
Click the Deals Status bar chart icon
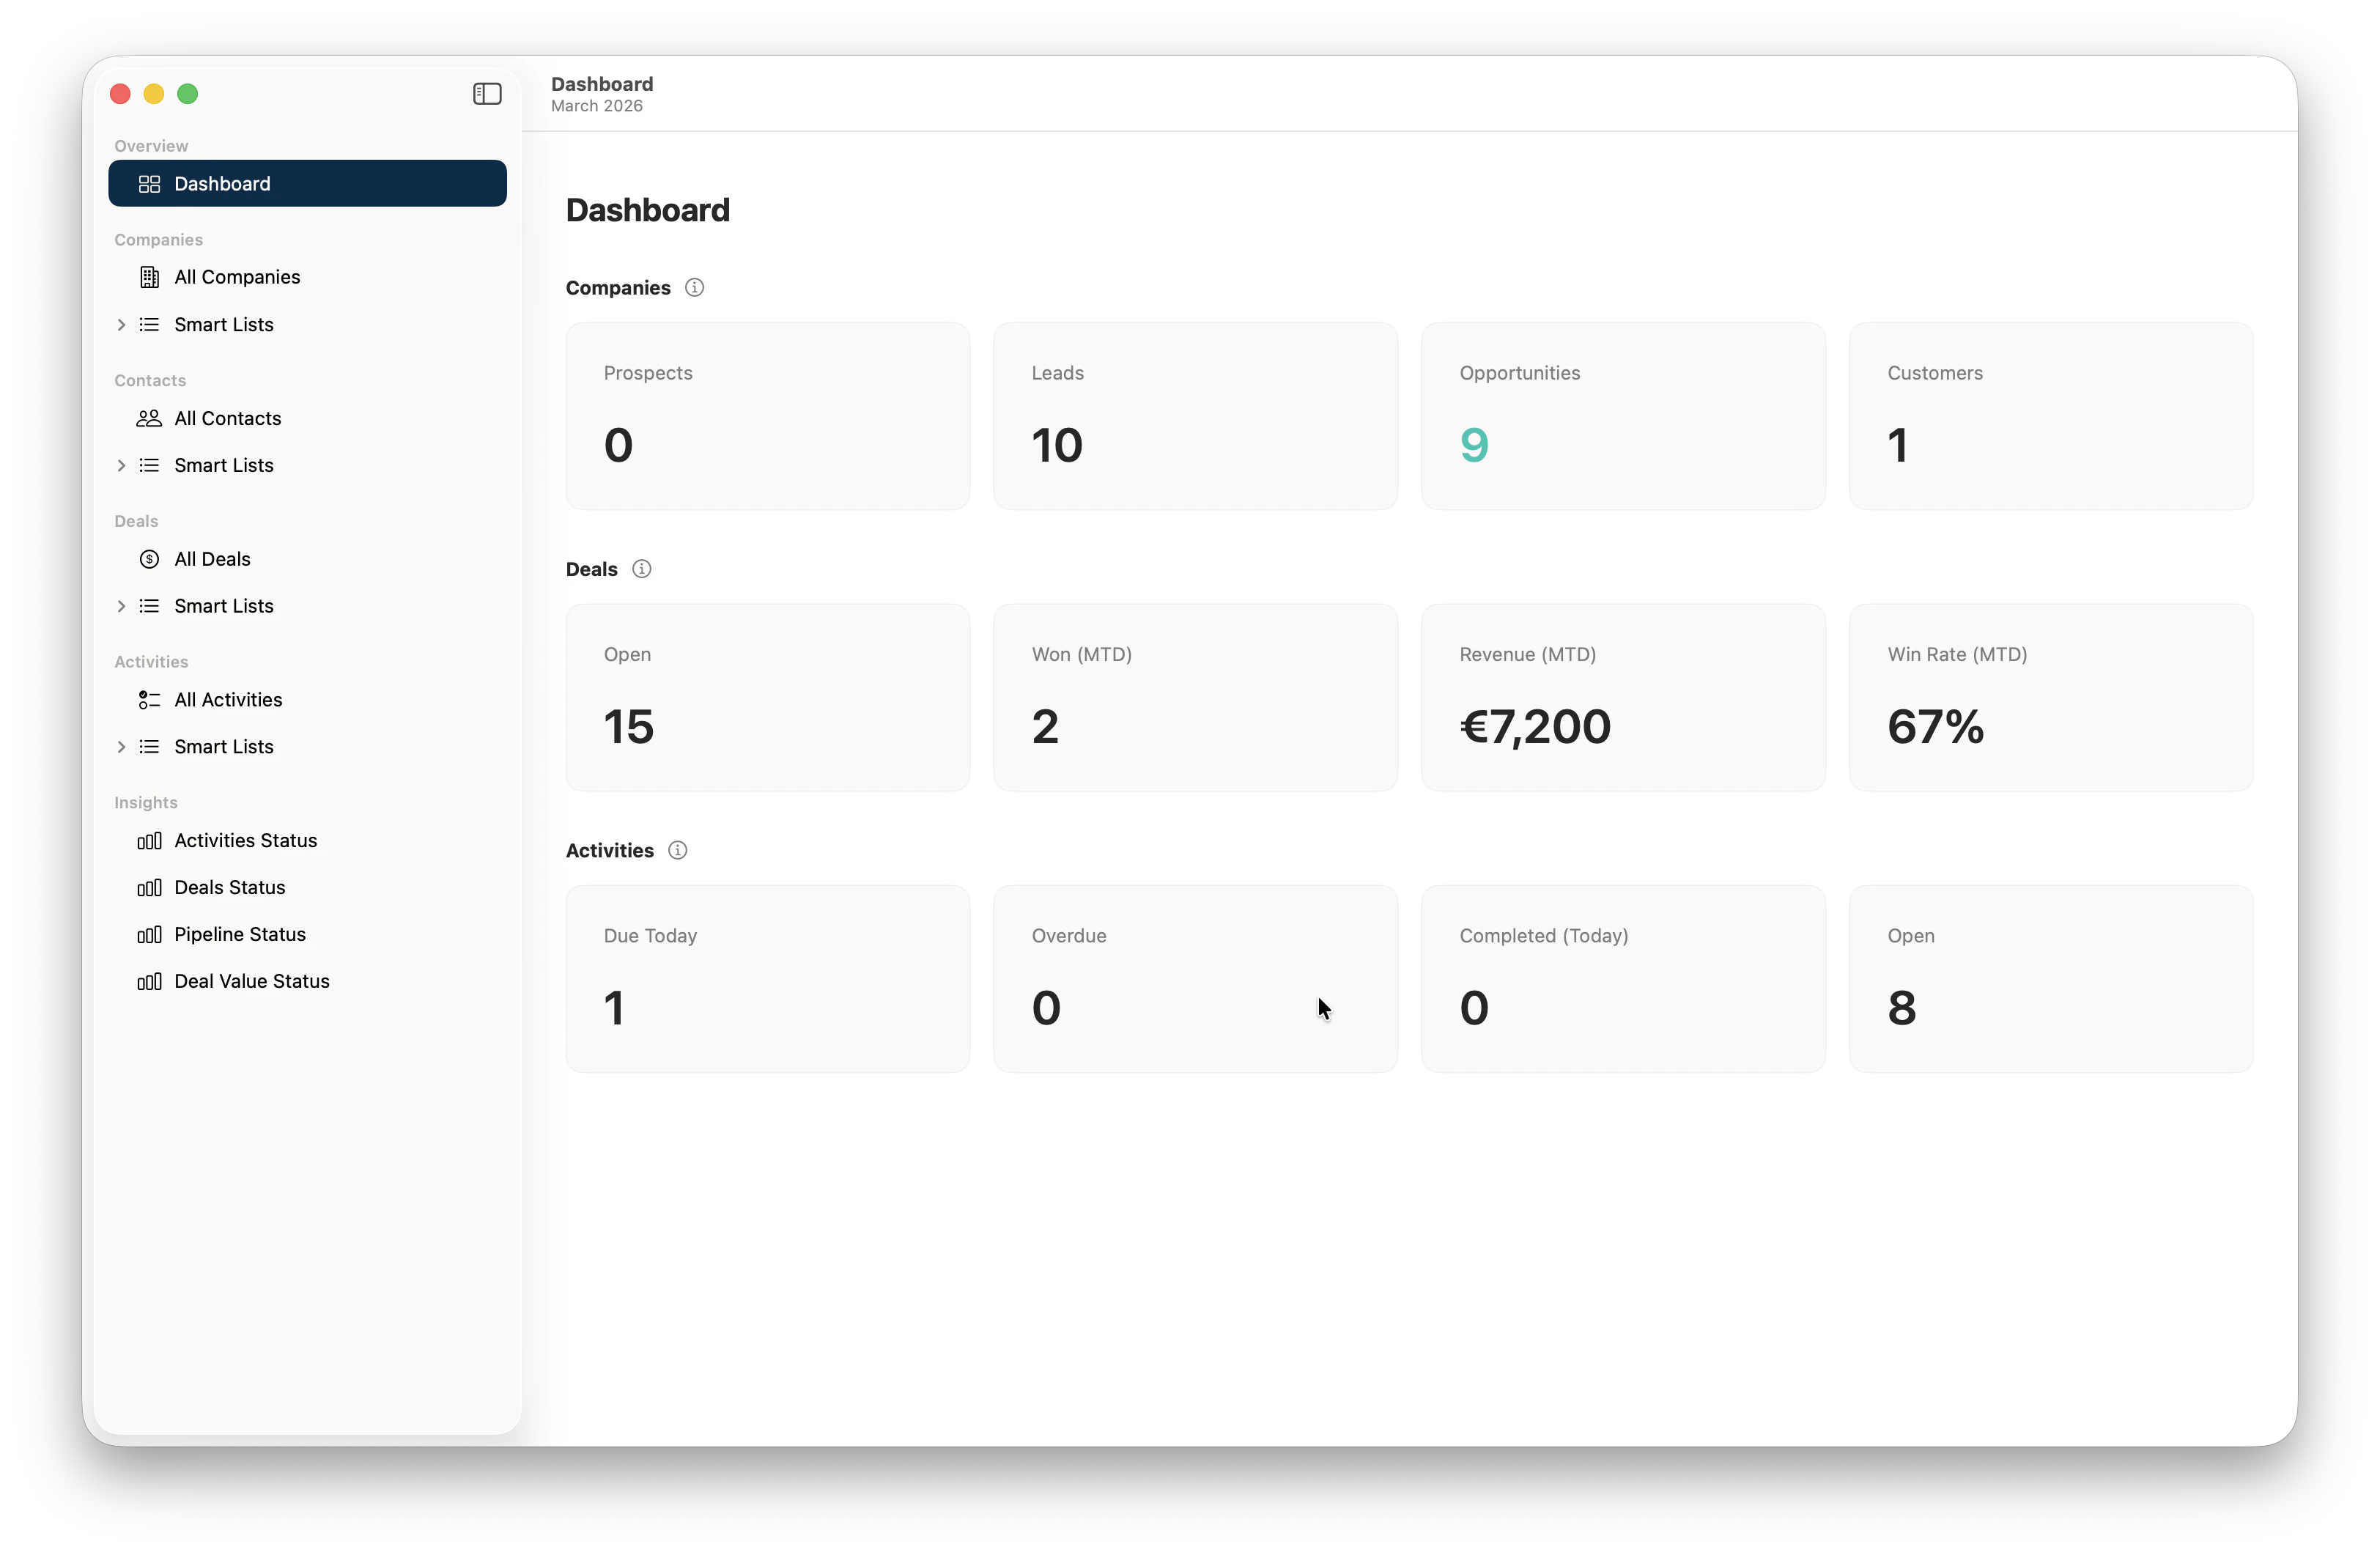point(149,888)
